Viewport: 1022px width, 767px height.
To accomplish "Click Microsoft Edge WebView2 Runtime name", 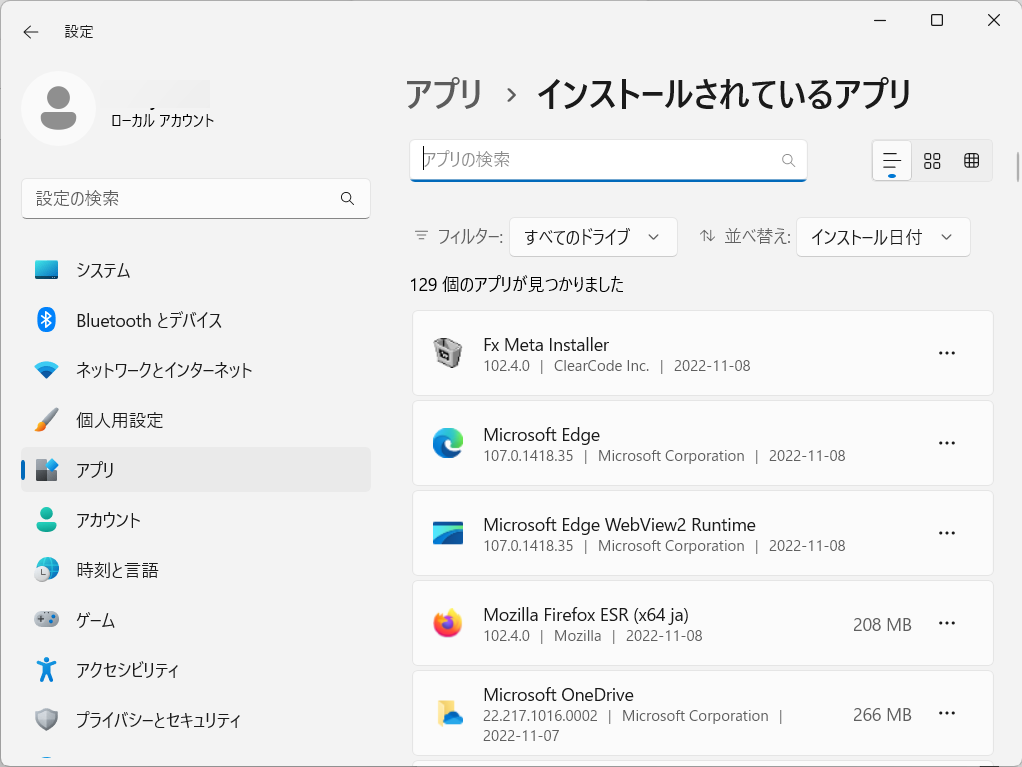I will click(x=619, y=525).
